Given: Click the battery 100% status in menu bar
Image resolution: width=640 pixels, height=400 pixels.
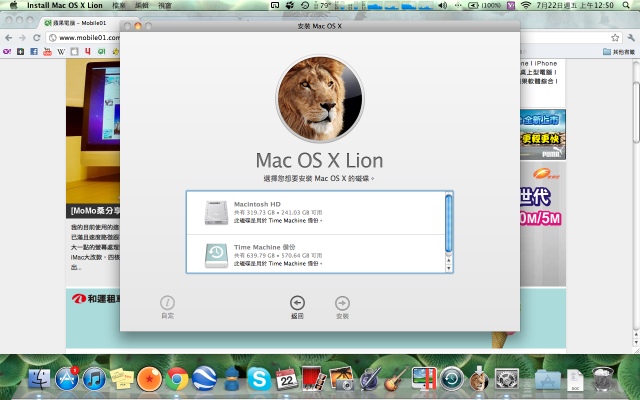Looking at the screenshot, I should point(484,5).
